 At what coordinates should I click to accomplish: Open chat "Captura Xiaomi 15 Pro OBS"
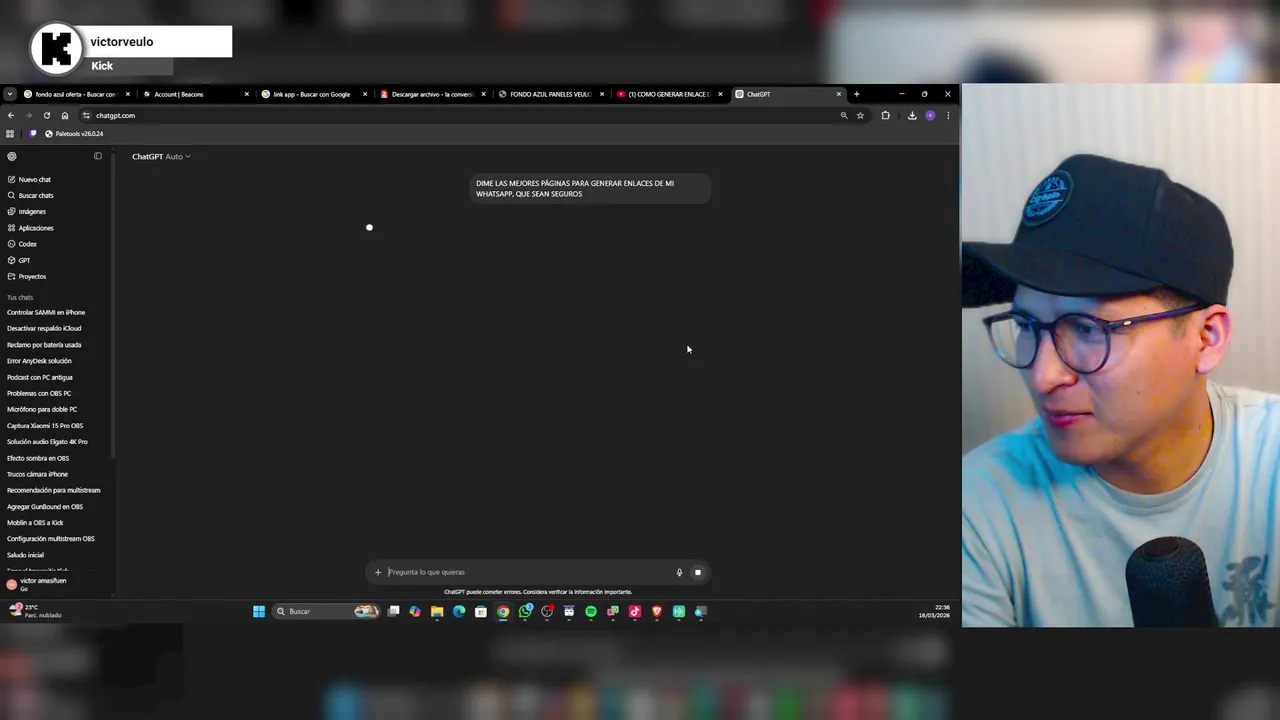(x=45, y=426)
